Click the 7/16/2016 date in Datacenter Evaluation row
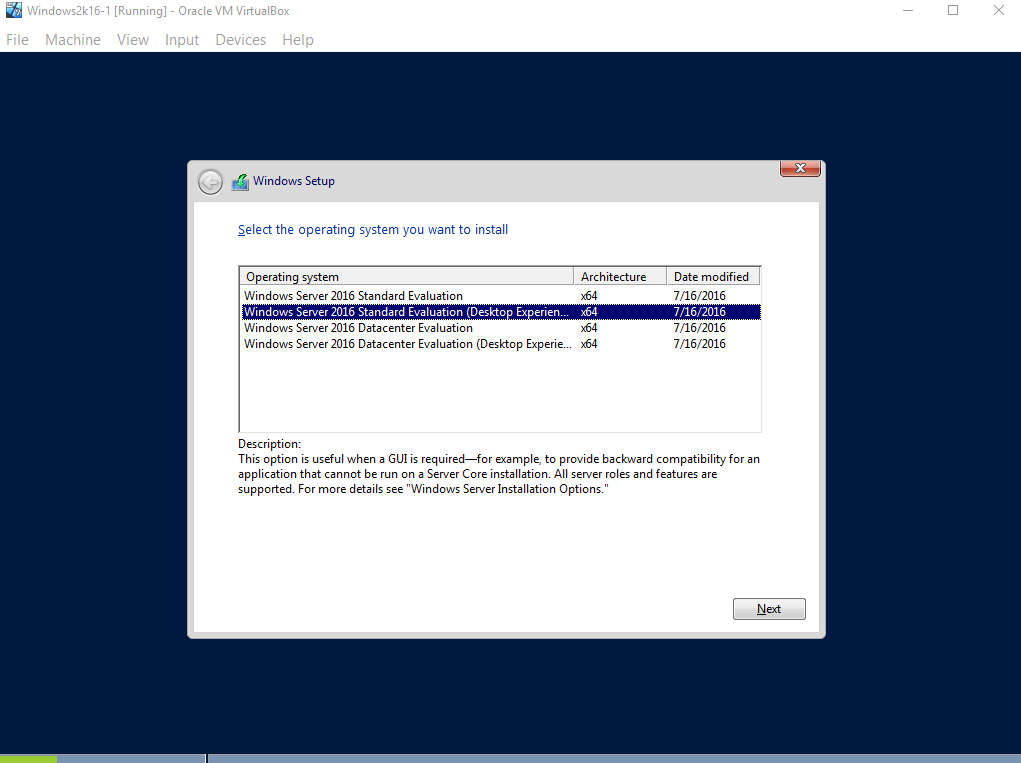The image size is (1021, 763). click(699, 328)
